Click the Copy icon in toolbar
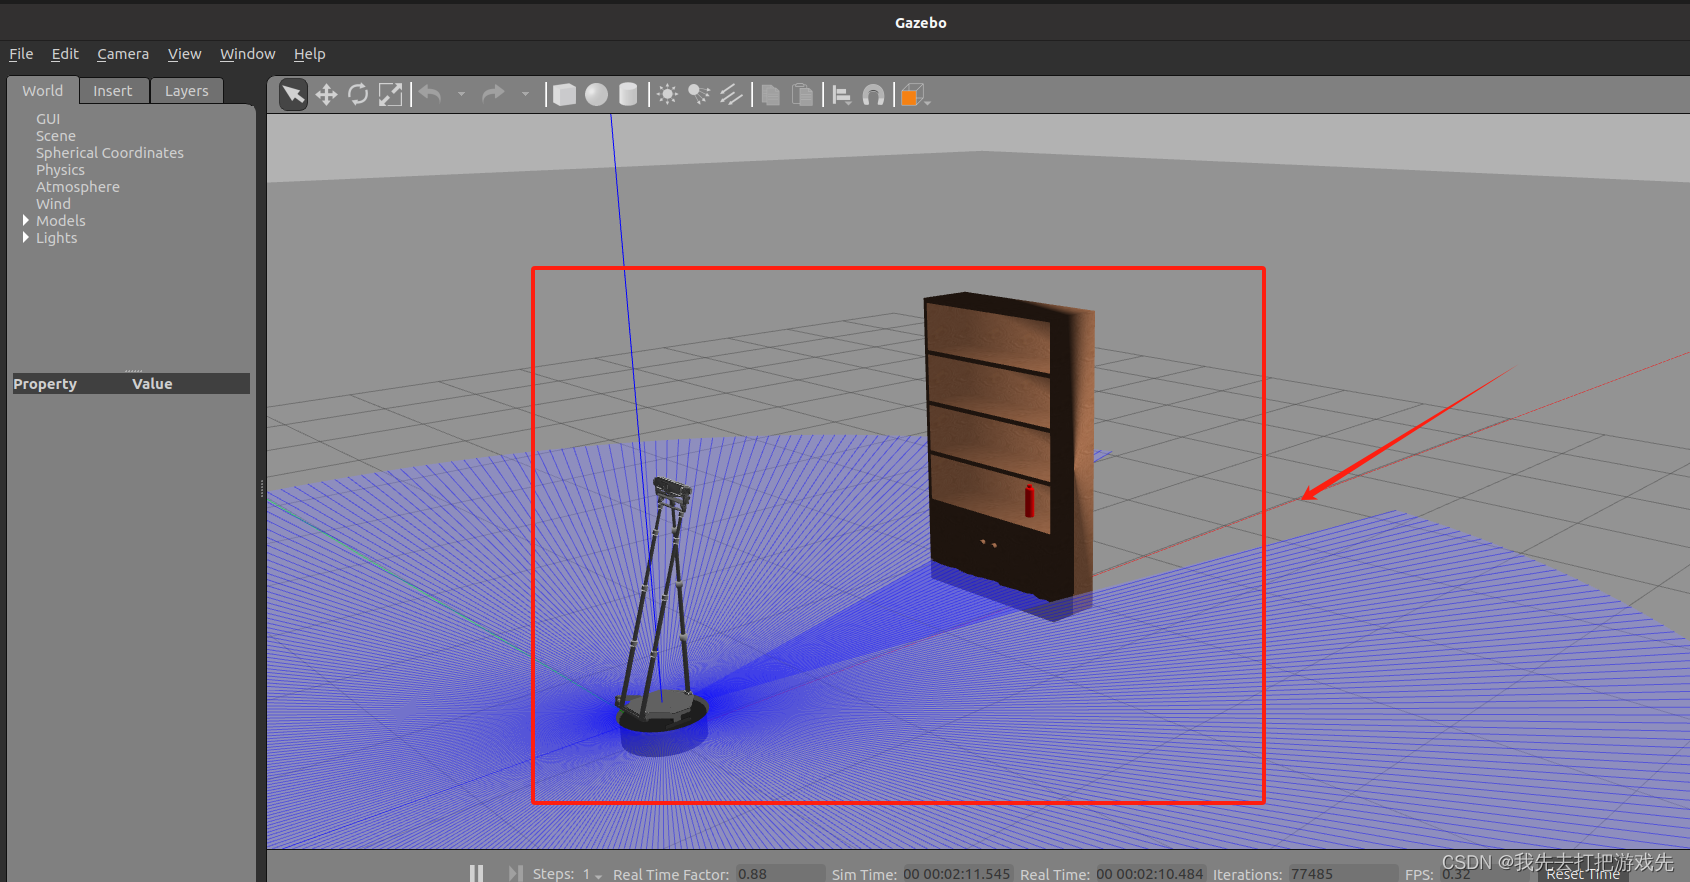Viewport: 1690px width, 882px height. point(770,95)
